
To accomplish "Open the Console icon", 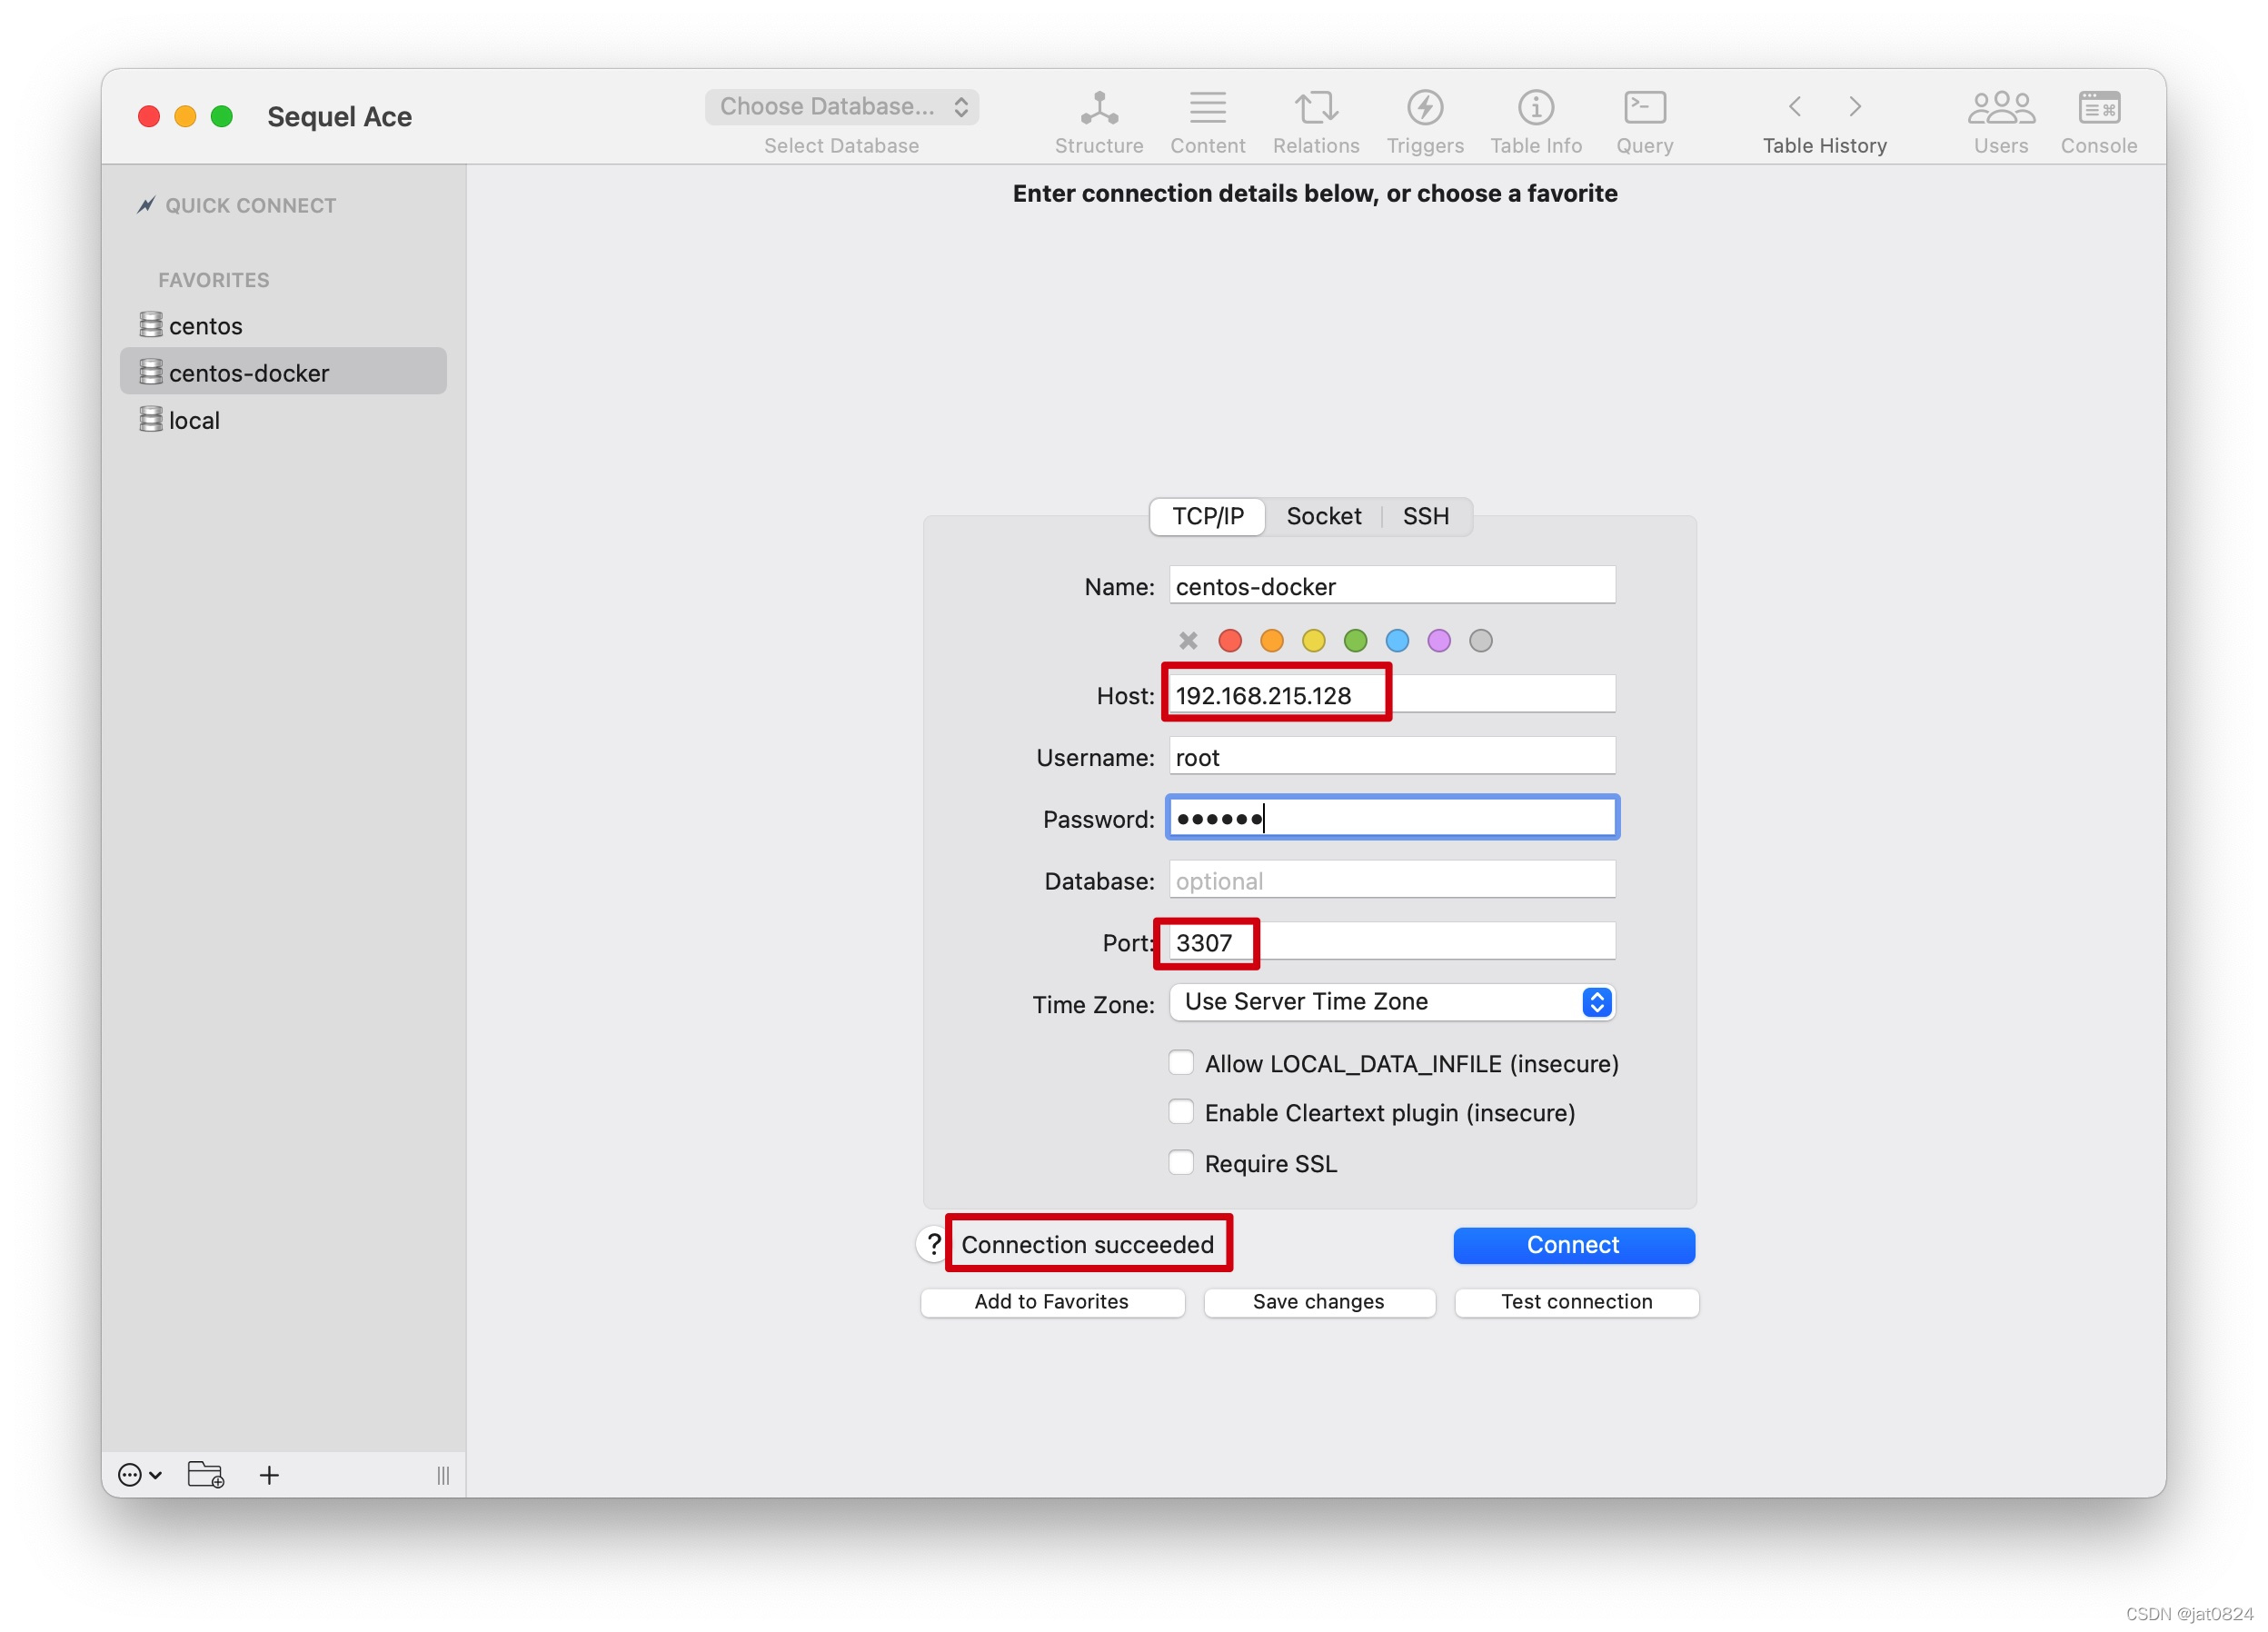I will click(2098, 108).
